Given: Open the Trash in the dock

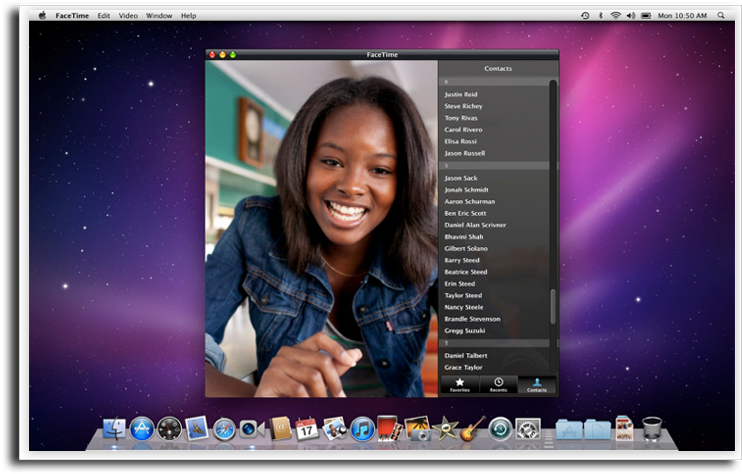Looking at the screenshot, I should [x=652, y=429].
